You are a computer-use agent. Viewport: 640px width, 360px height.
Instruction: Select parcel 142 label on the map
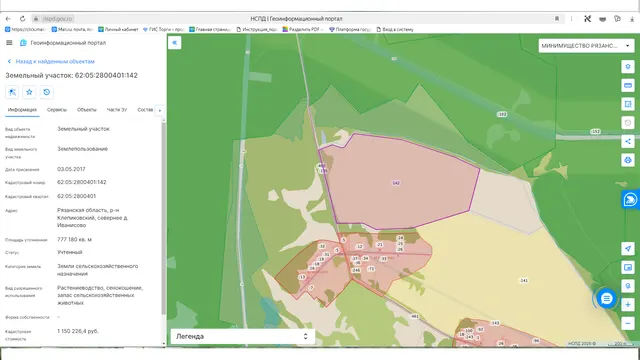coord(396,183)
